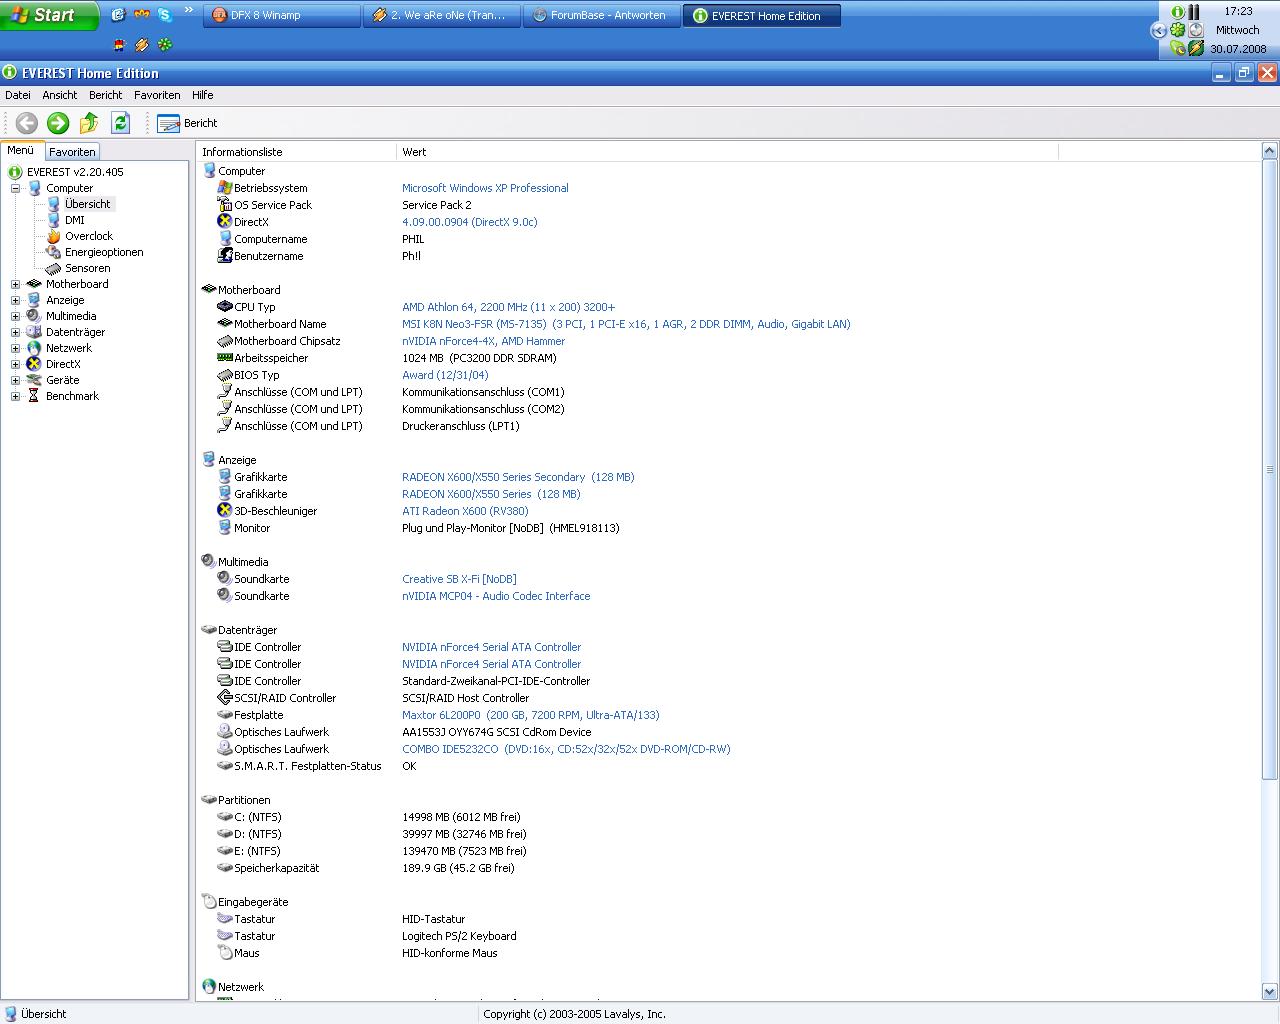Follow Microsoft Windows XP Professional link
The width and height of the screenshot is (1280, 1024).
(485, 188)
